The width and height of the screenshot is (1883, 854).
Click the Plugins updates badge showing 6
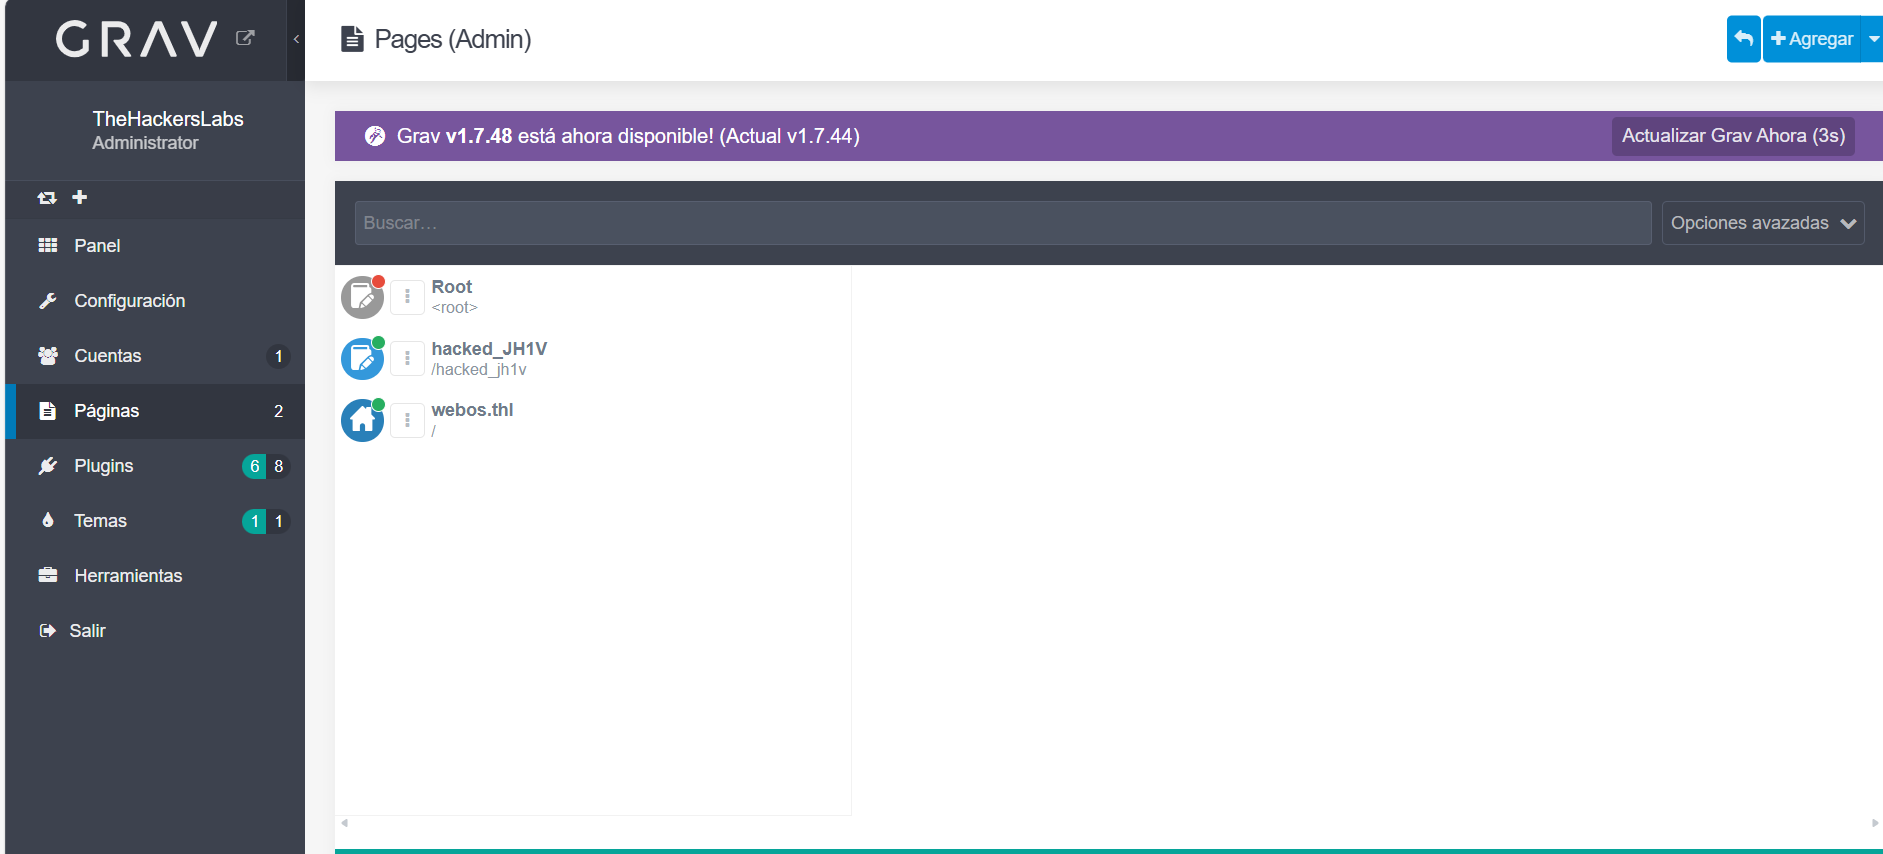[254, 466]
